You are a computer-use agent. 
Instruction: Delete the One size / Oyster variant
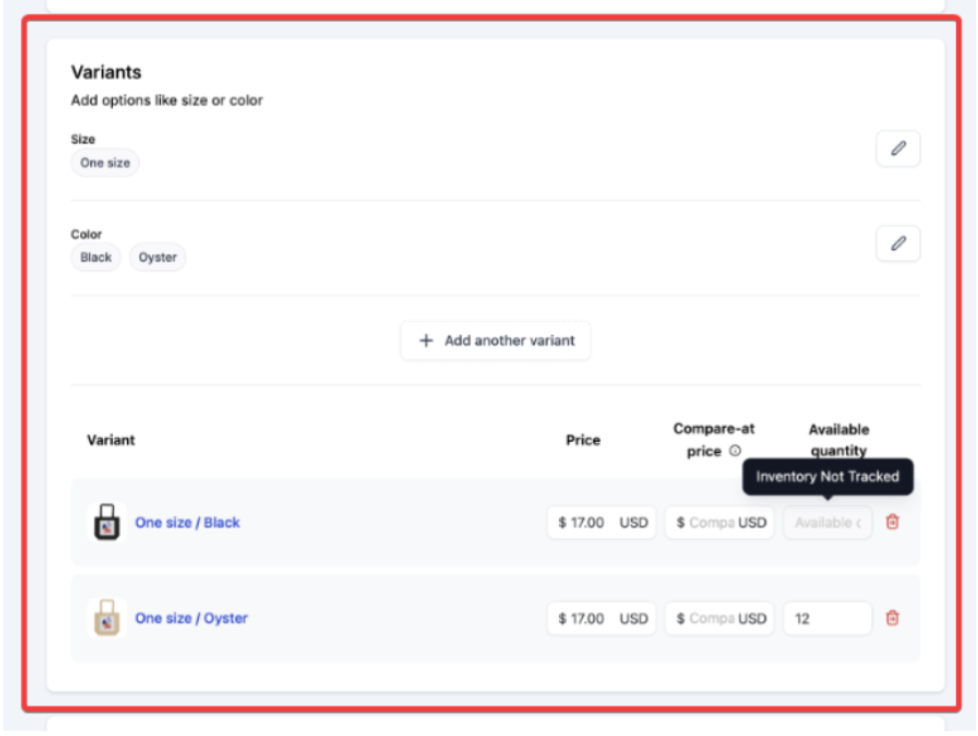click(x=893, y=618)
